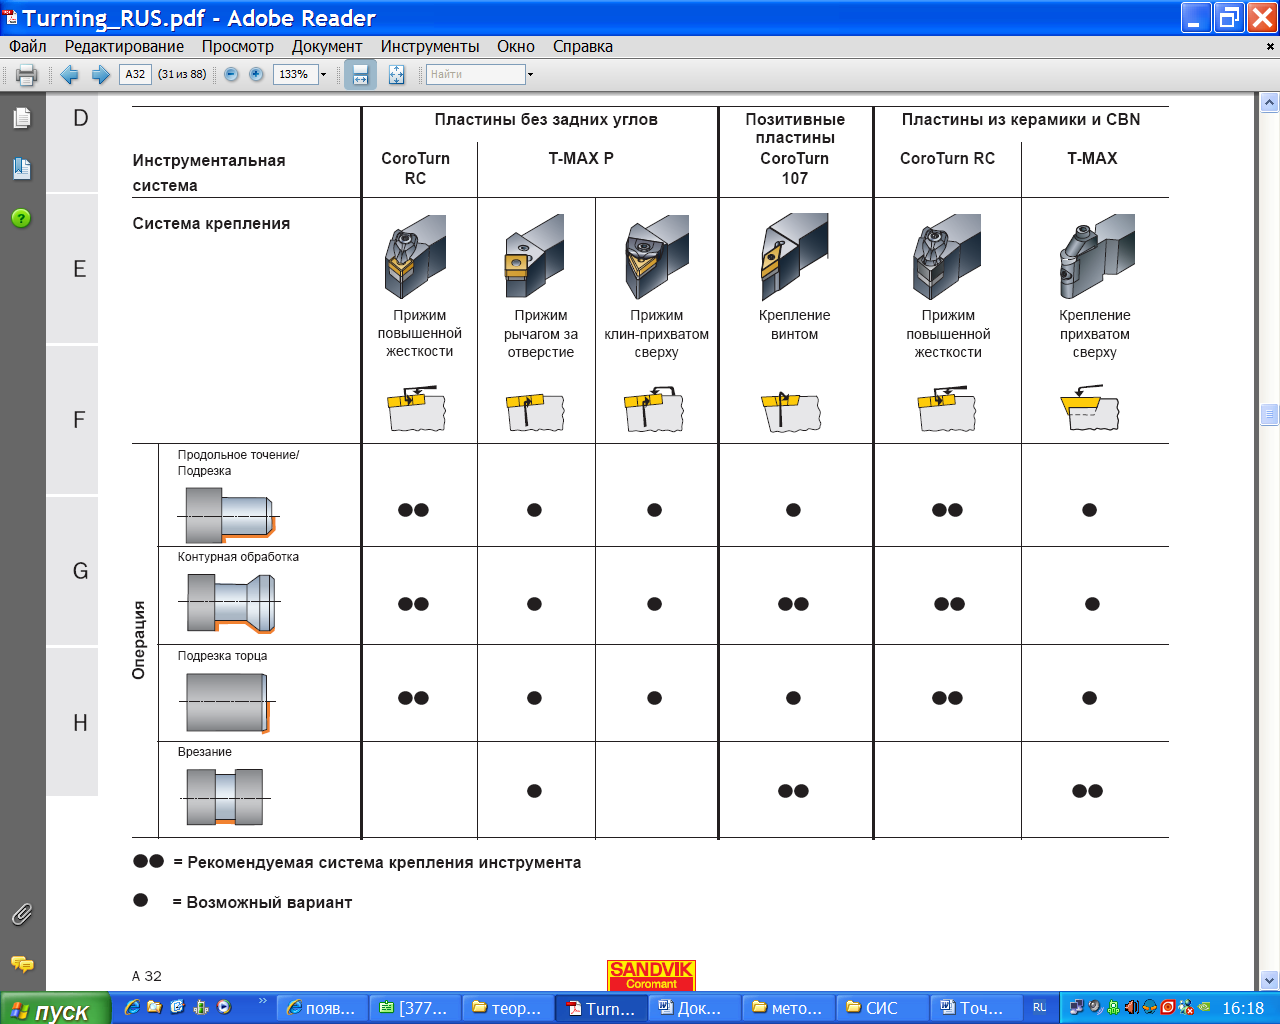Viewport: 1280px width, 1024px height.
Task: Go to the next page with the right arrow
Action: pos(100,74)
